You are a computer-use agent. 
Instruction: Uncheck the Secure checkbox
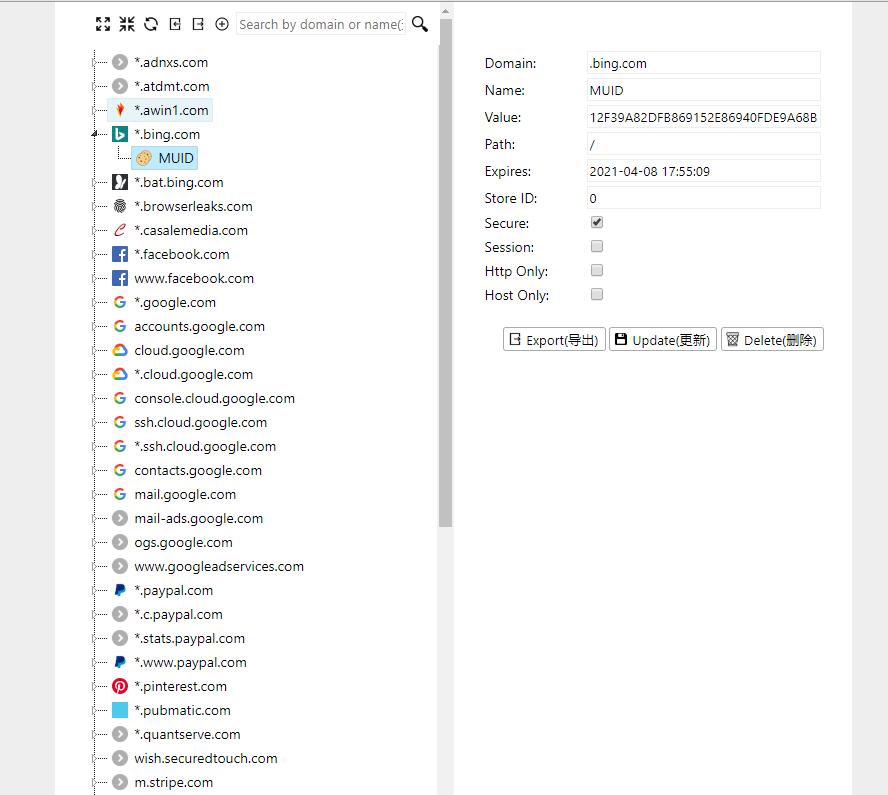tap(597, 222)
